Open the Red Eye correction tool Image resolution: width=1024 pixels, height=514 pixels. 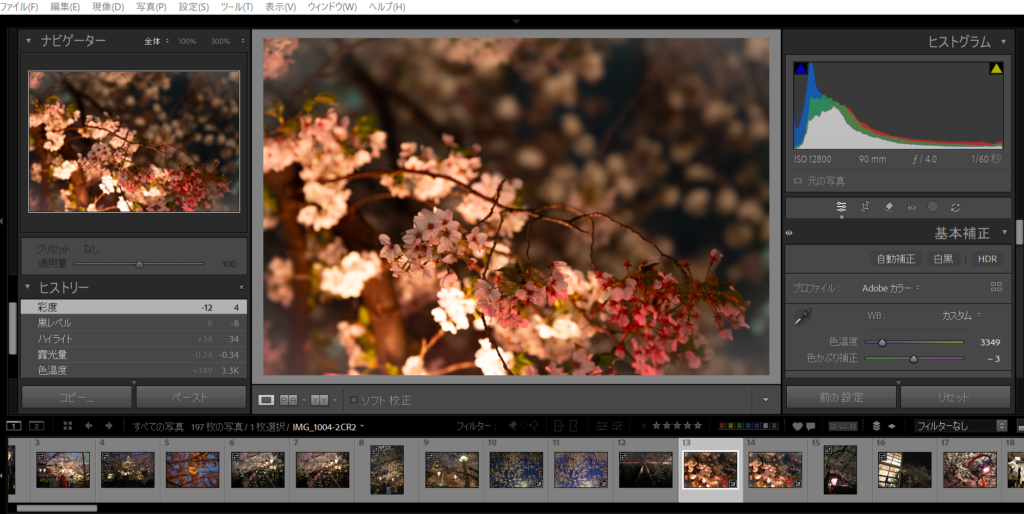911,207
